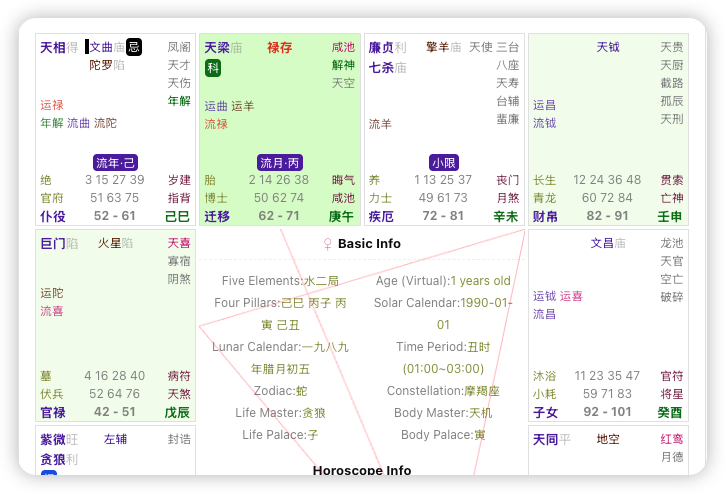Click the 廉贞 major star
Image resolution: width=725 pixels, height=493 pixels.
coord(381,48)
